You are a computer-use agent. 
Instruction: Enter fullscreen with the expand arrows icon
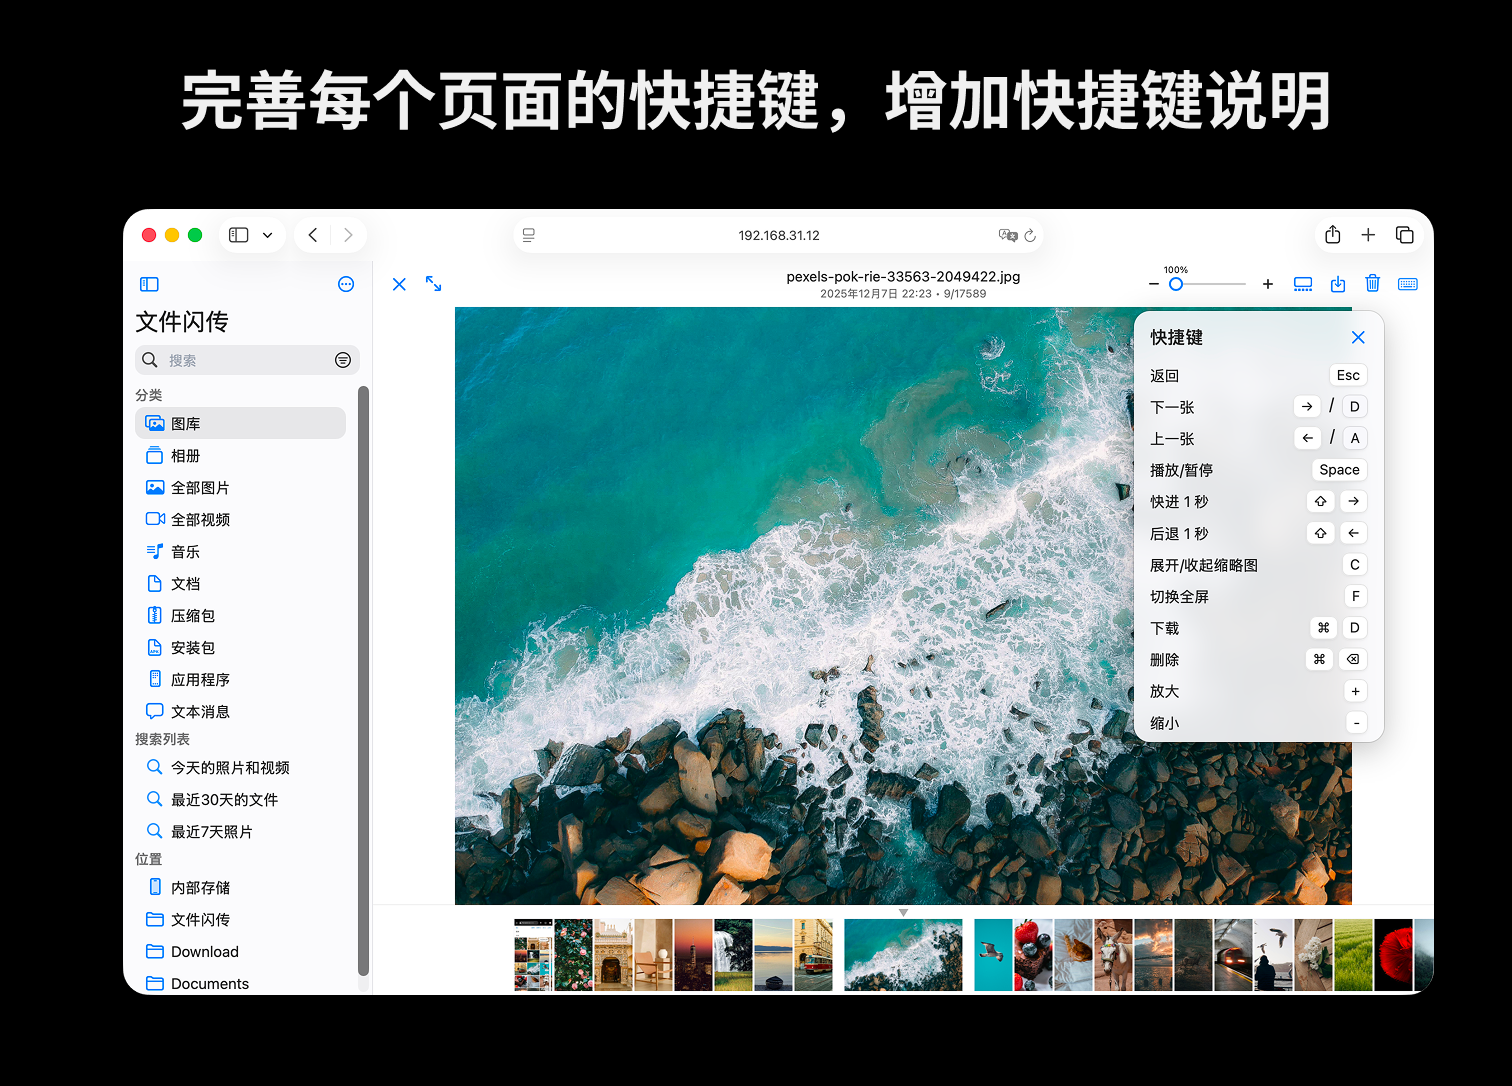[x=433, y=284]
